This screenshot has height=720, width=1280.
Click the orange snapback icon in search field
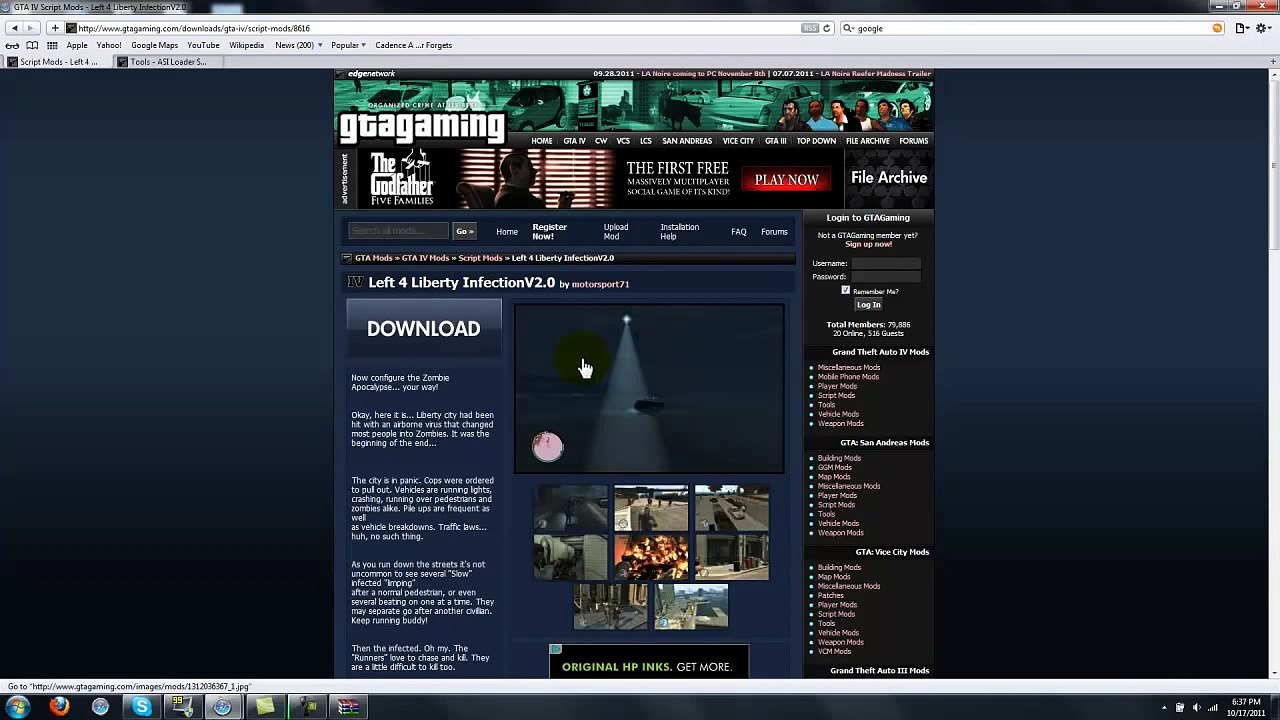point(1217,28)
